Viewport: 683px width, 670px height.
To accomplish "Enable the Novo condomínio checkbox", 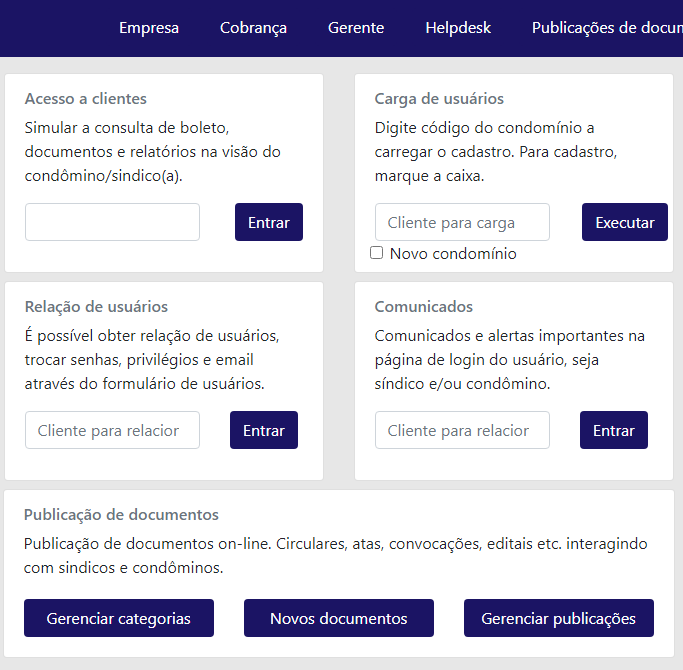I will pos(377,253).
